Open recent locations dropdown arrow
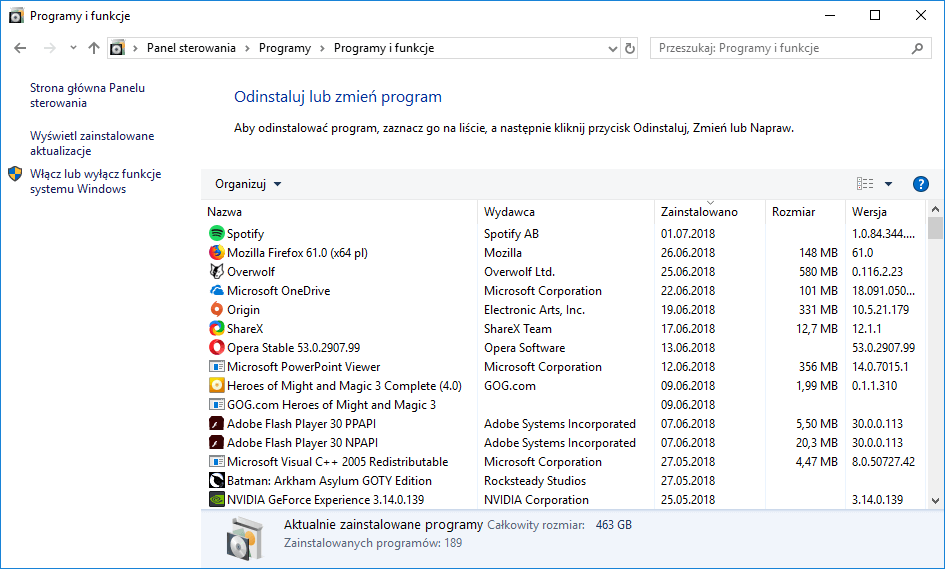945x569 pixels. (x=73, y=48)
